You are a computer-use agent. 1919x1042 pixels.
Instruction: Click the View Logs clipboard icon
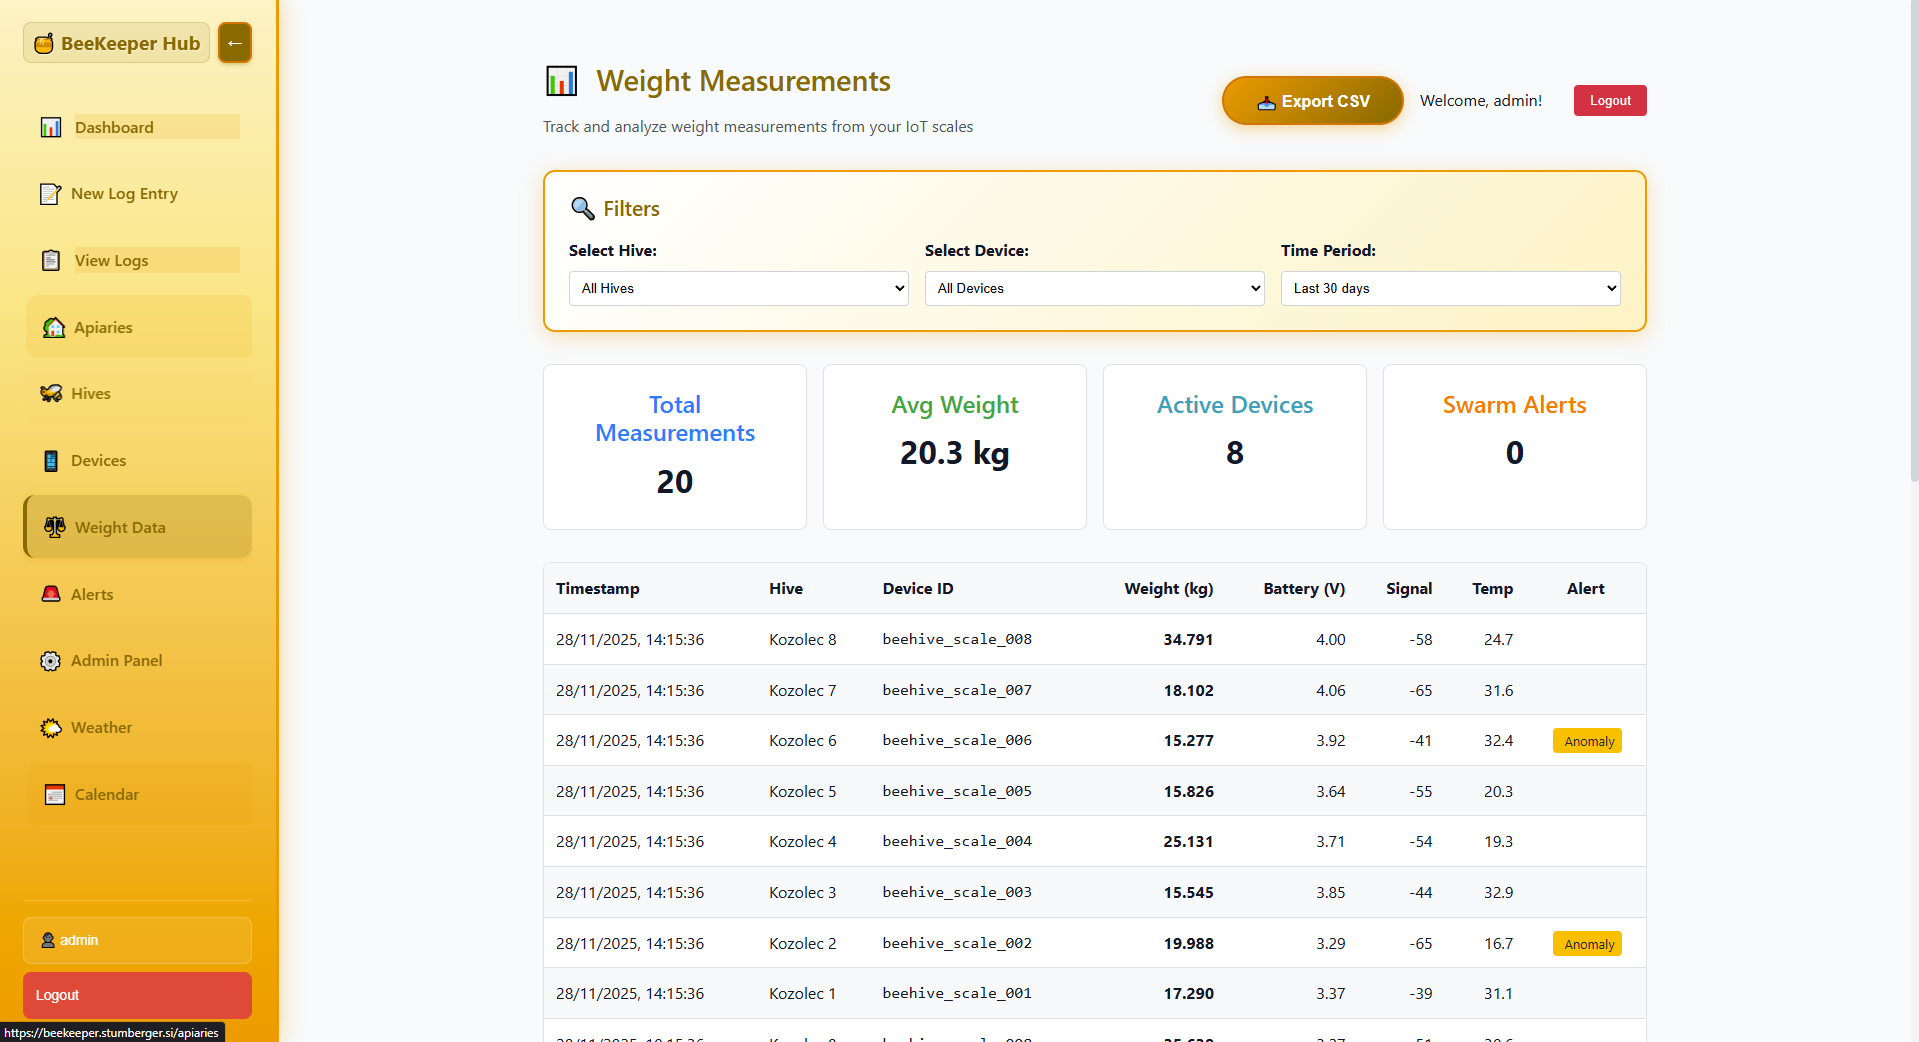(51, 260)
